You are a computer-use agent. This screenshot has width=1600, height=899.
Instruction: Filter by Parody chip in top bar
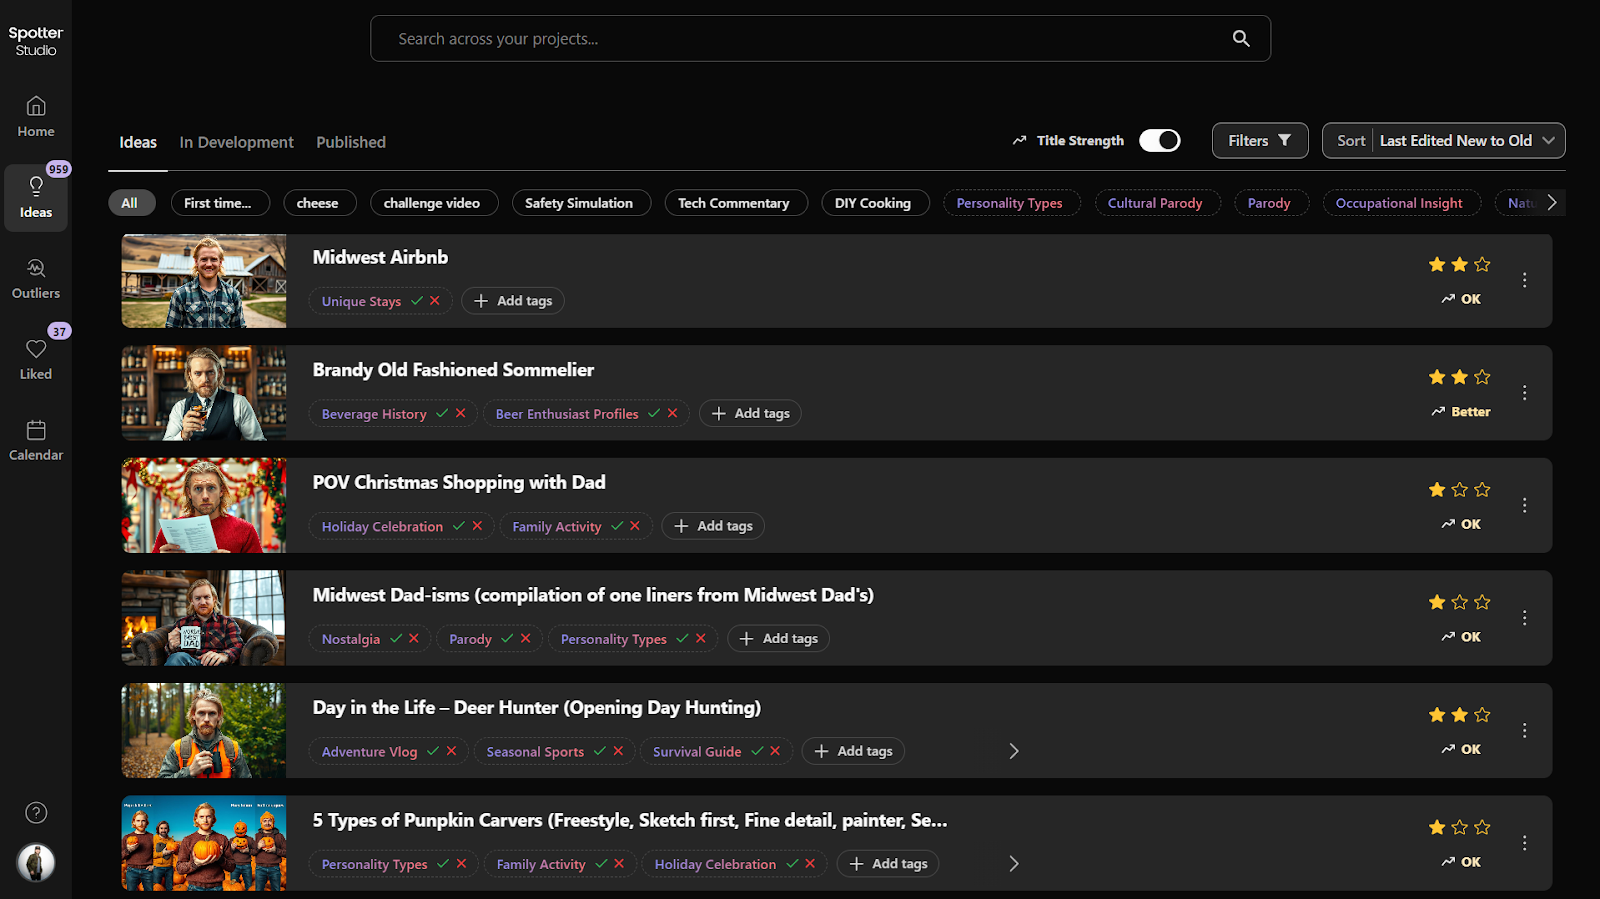1269,203
